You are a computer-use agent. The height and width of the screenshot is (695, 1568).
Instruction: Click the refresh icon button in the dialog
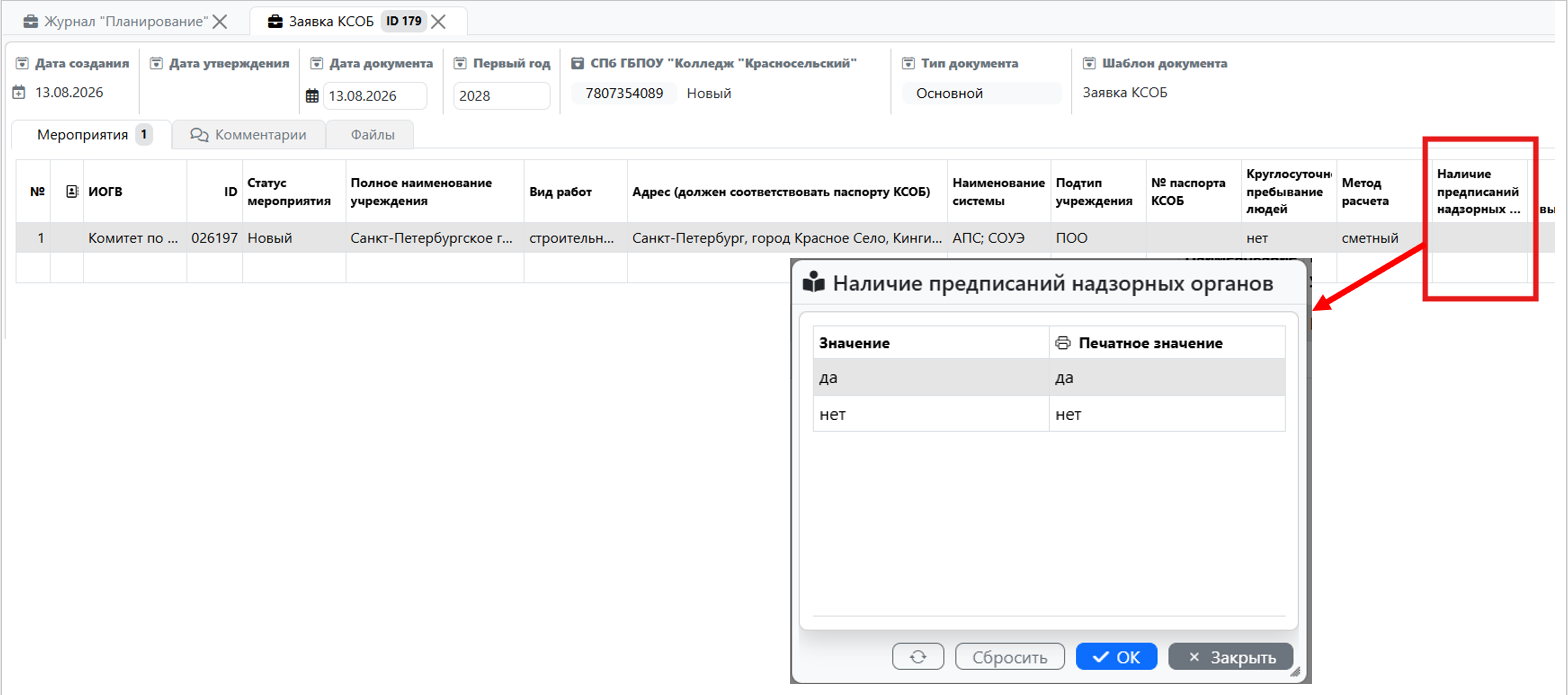click(x=919, y=657)
